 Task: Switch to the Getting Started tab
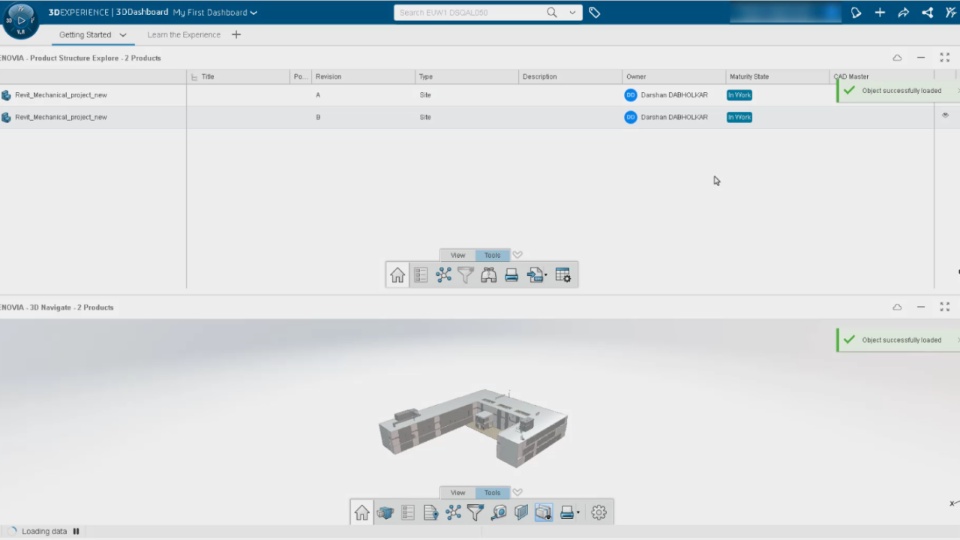tap(85, 35)
